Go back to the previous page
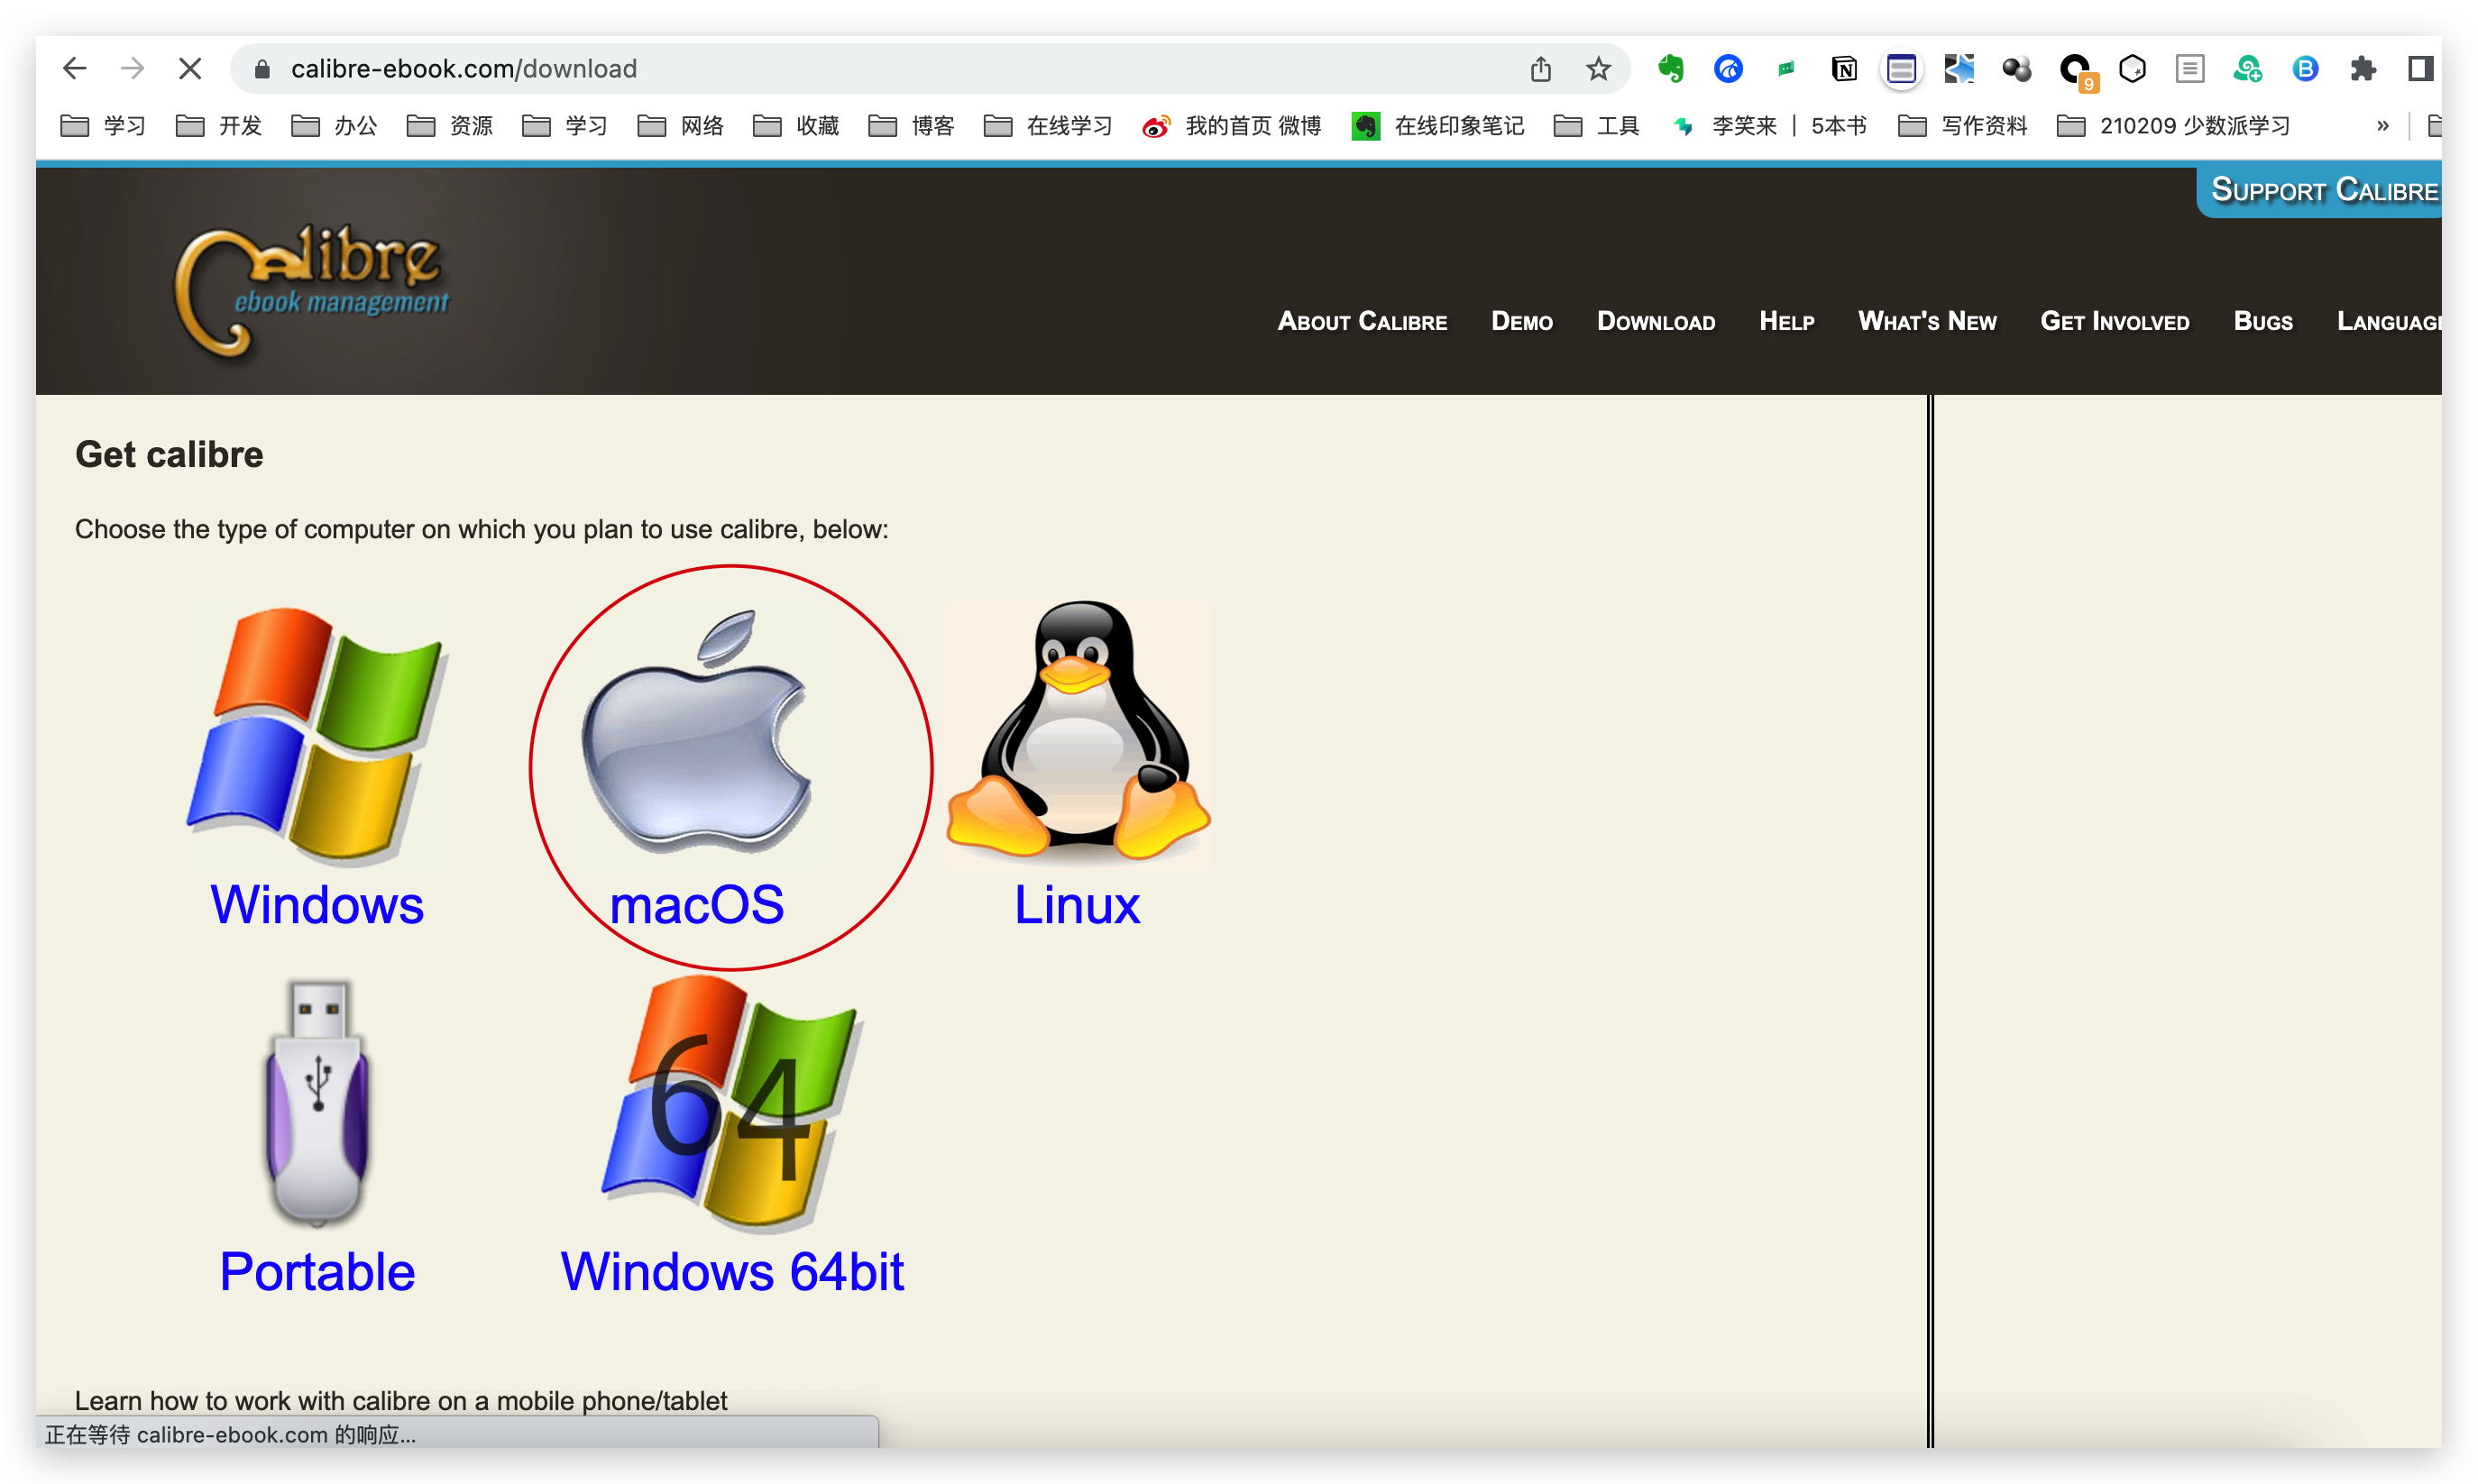 click(75, 68)
